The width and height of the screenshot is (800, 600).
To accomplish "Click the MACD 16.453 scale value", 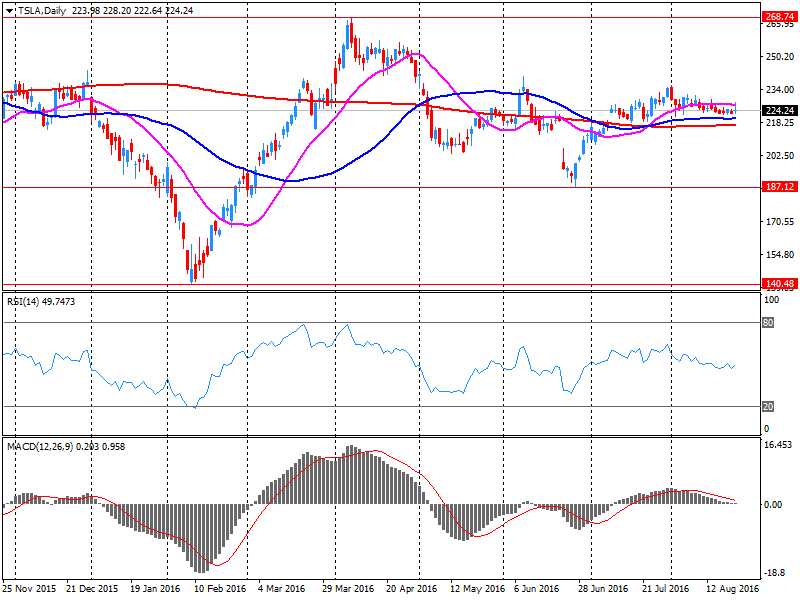I will (778, 445).
